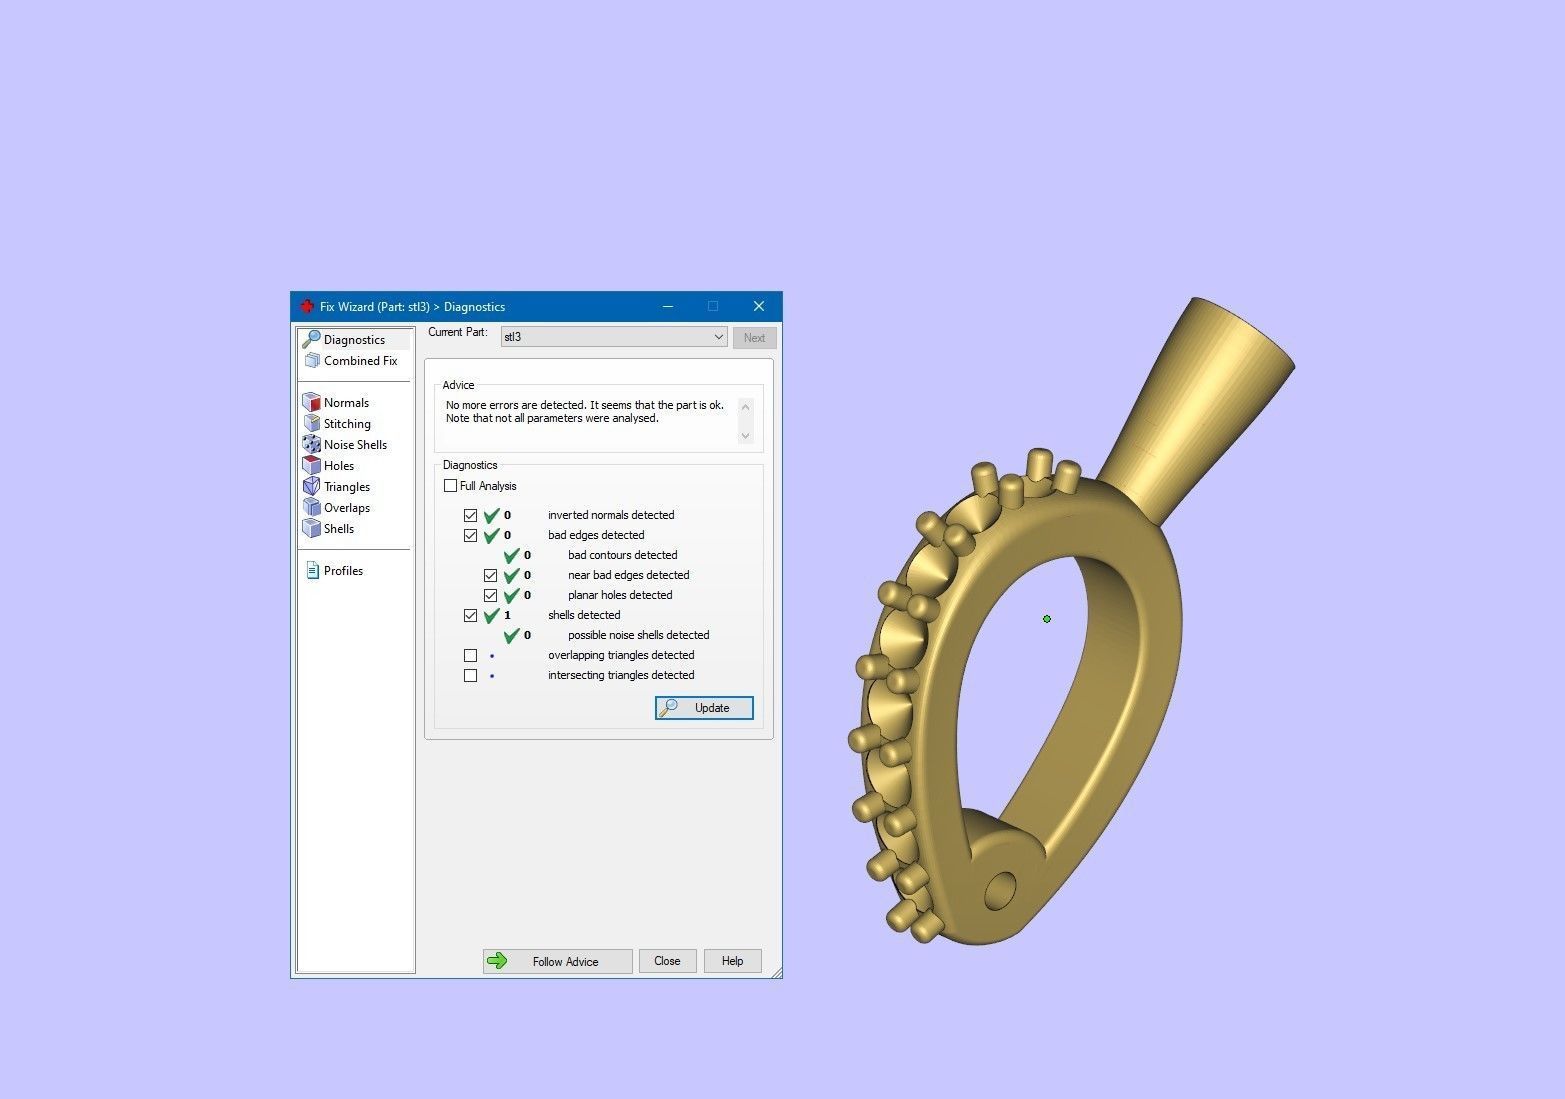Click Advice box scroll up arrow
The image size is (1565, 1099).
(x=745, y=407)
